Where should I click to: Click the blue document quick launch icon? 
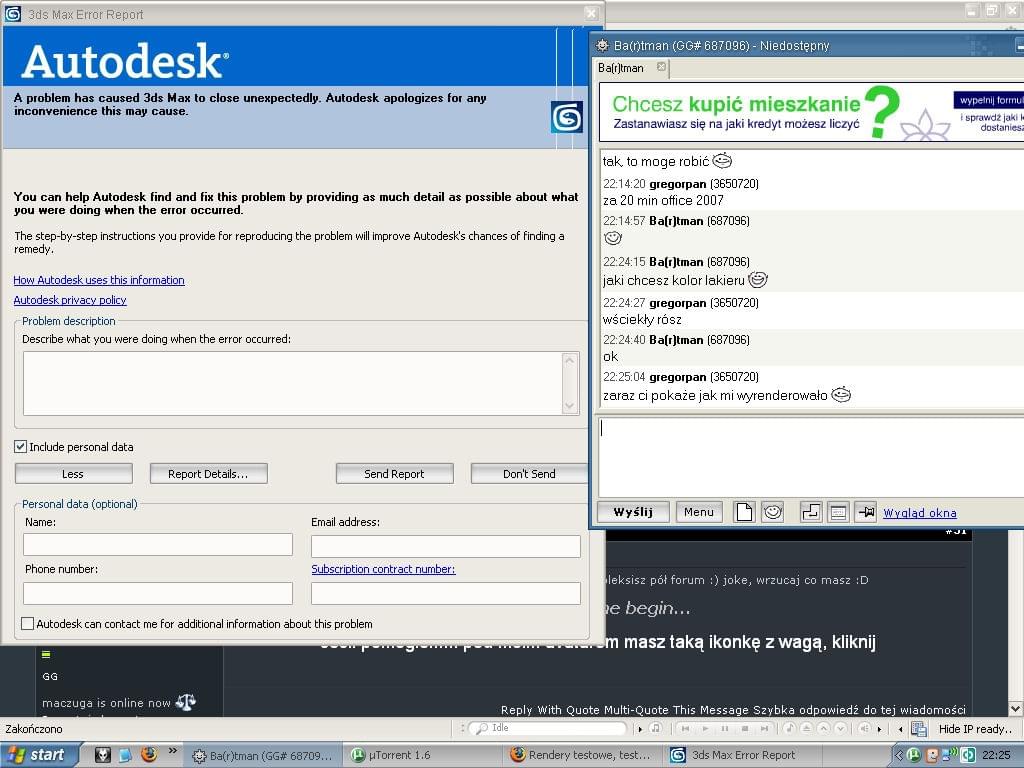pyautogui.click(x=125, y=755)
